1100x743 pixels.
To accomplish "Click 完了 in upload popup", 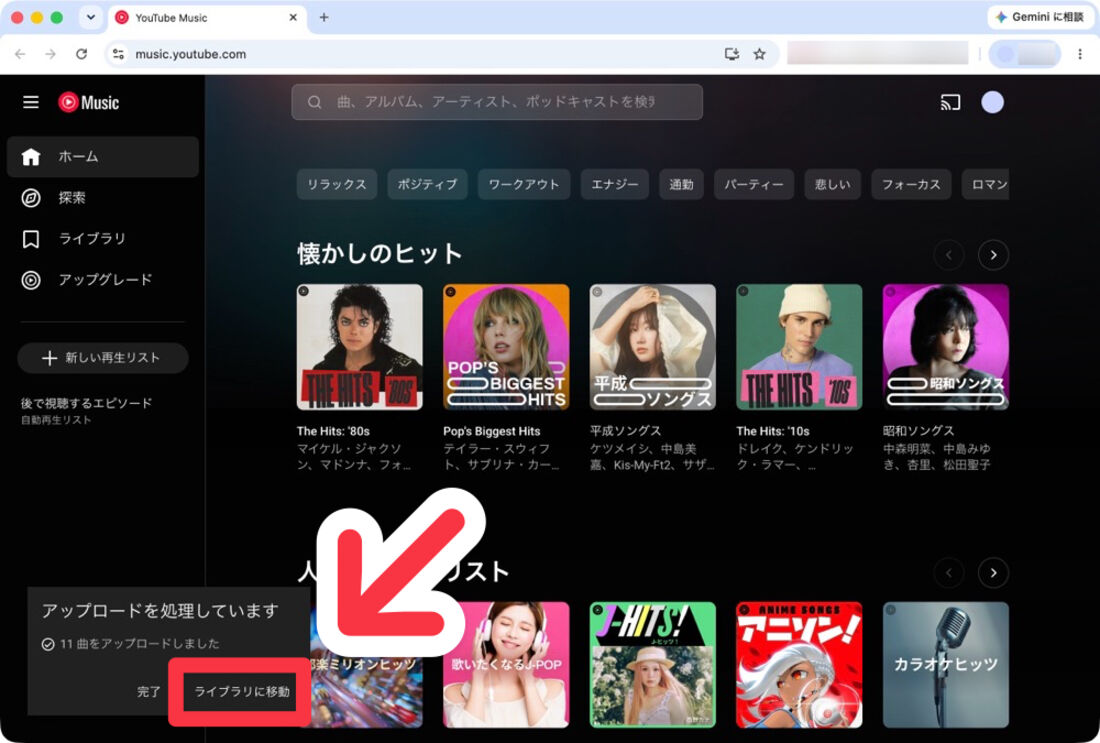I will pos(149,692).
